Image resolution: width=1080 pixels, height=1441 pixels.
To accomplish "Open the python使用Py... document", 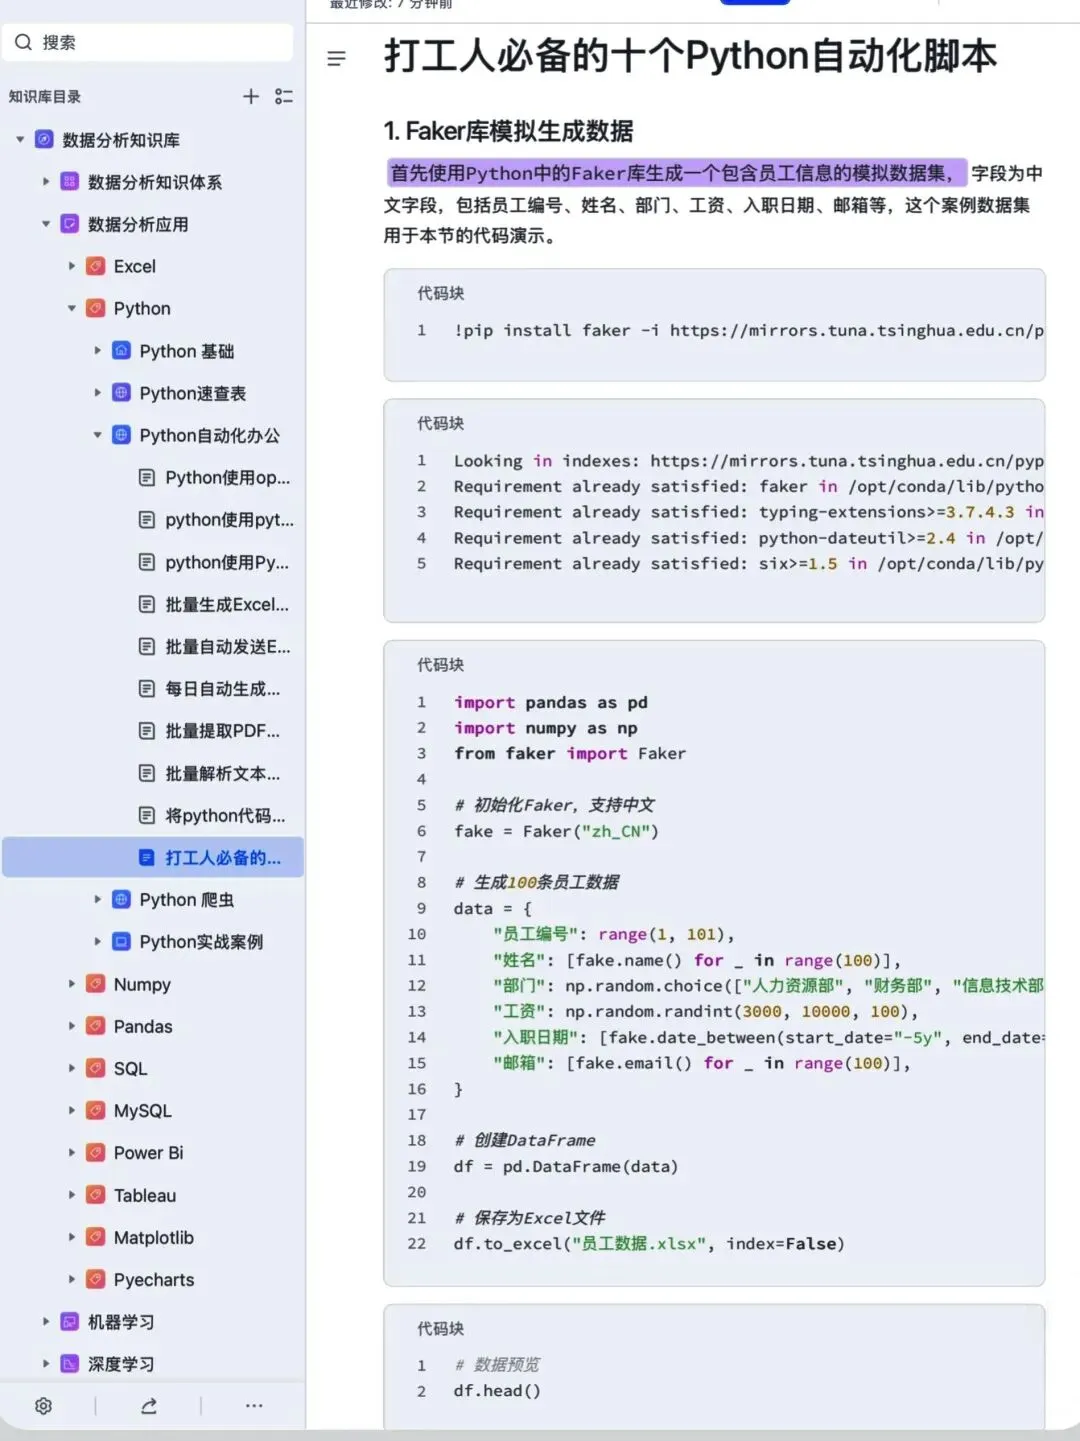I will click(x=227, y=562).
